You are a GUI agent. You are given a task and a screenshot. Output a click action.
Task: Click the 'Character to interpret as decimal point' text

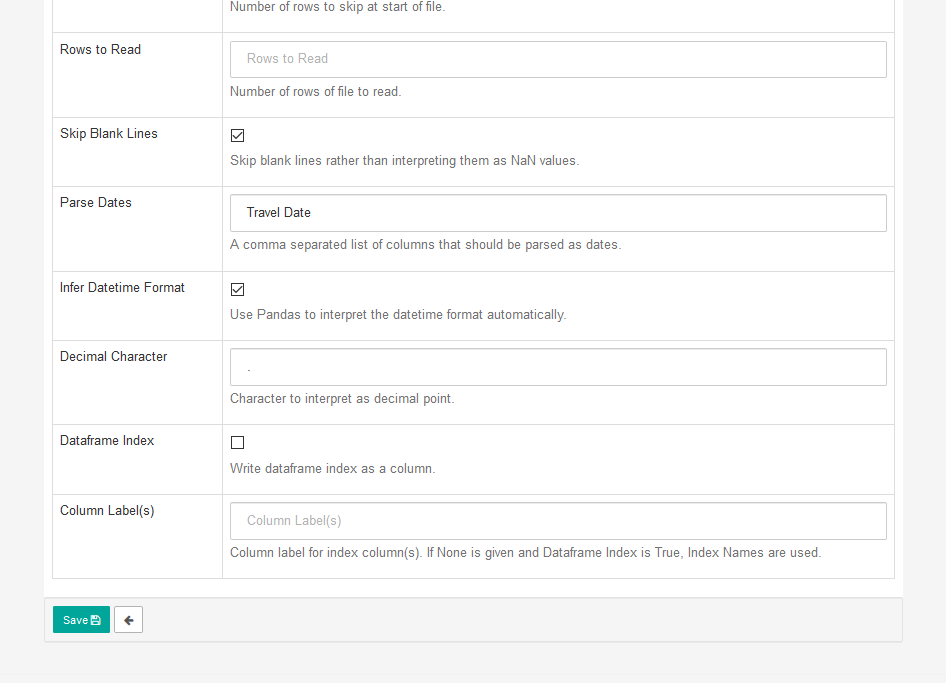(x=342, y=398)
